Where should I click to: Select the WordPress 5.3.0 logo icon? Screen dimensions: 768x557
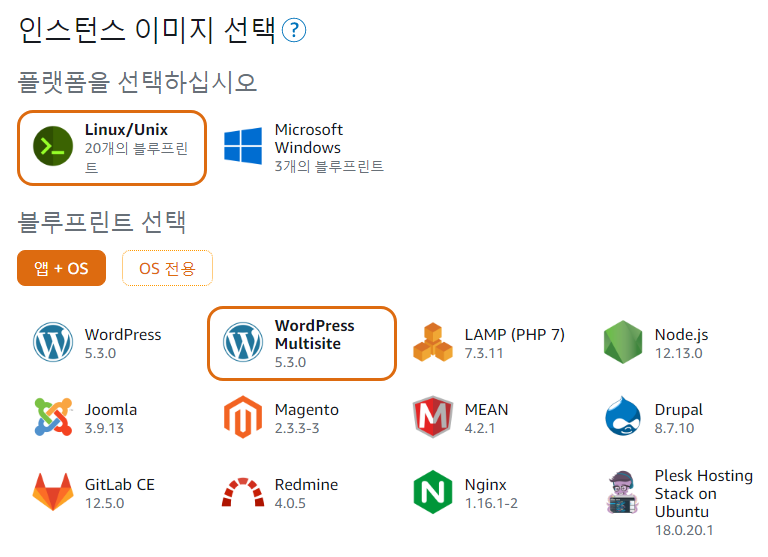click(53, 342)
